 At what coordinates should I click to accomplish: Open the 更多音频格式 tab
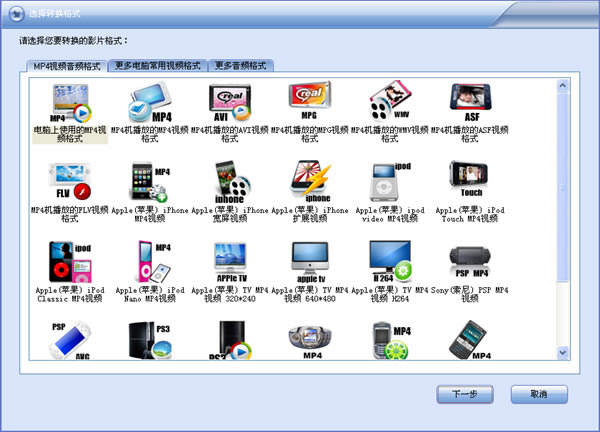[x=240, y=65]
